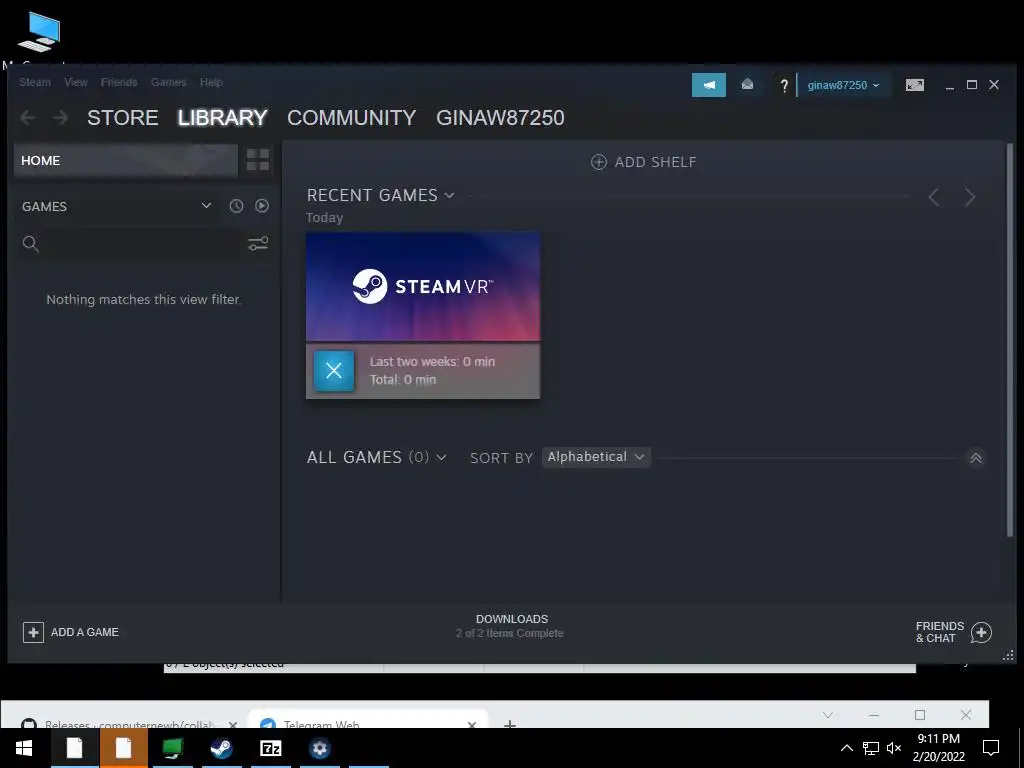The height and width of the screenshot is (768, 1024).
Task: Open gear settings app in taskbar
Action: pyautogui.click(x=319, y=748)
